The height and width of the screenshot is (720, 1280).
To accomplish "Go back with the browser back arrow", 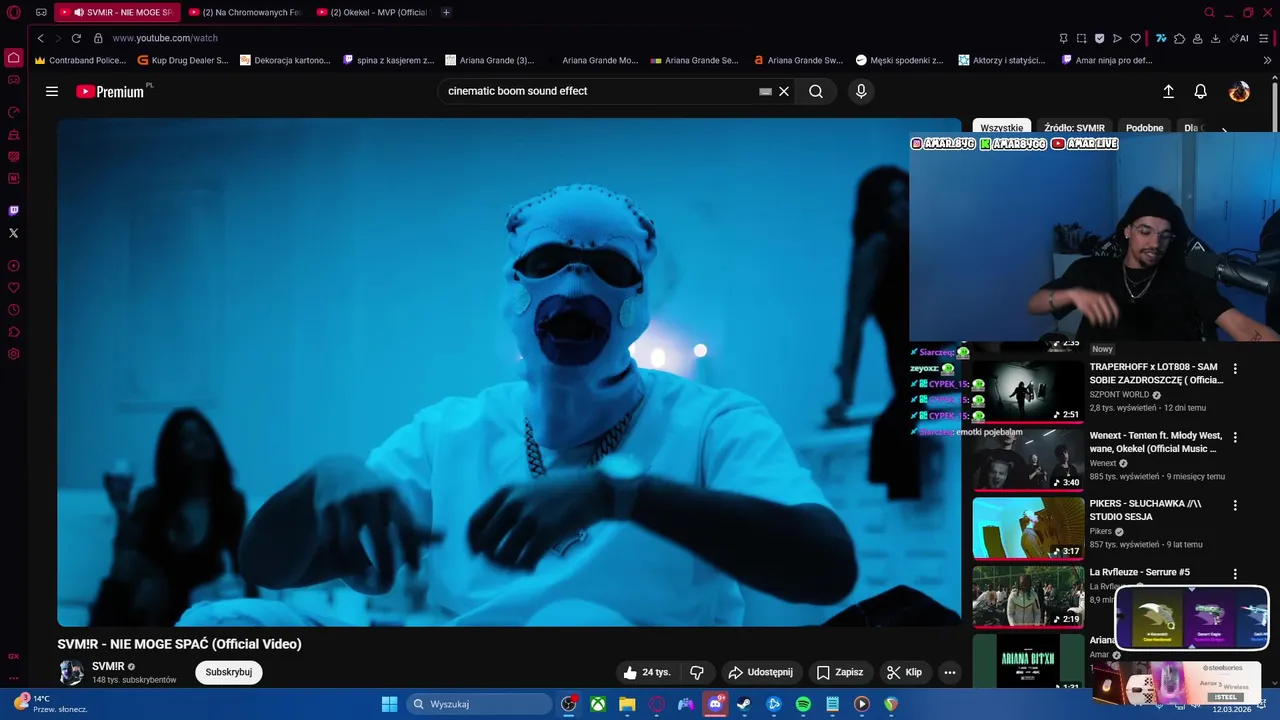I will coord(40,38).
